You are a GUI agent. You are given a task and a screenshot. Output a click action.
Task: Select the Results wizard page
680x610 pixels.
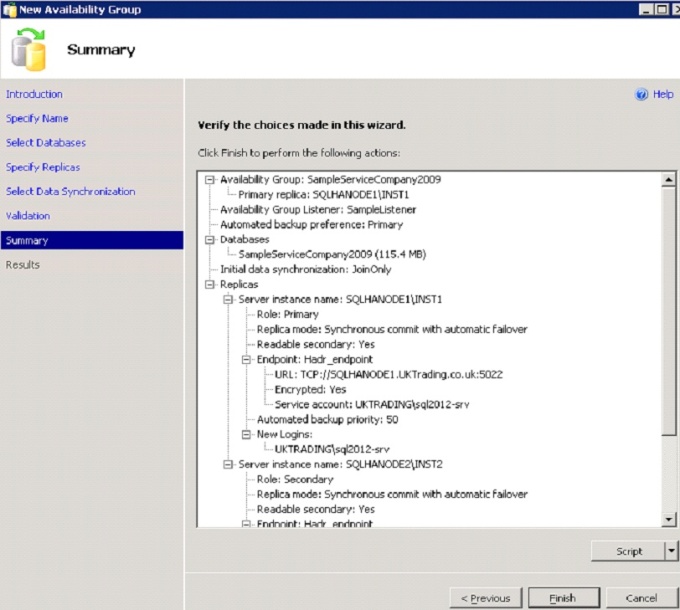tap(23, 264)
